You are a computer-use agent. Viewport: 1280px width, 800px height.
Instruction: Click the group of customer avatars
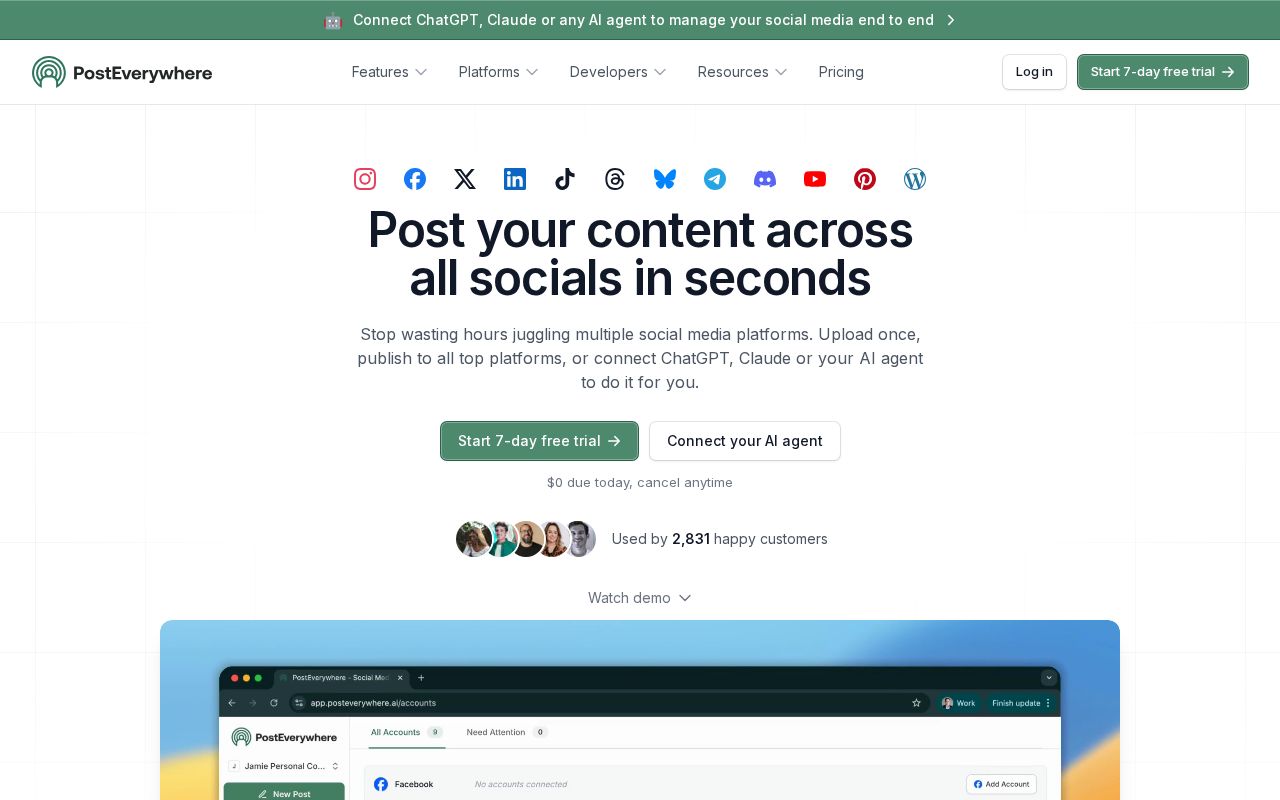pyautogui.click(x=526, y=539)
